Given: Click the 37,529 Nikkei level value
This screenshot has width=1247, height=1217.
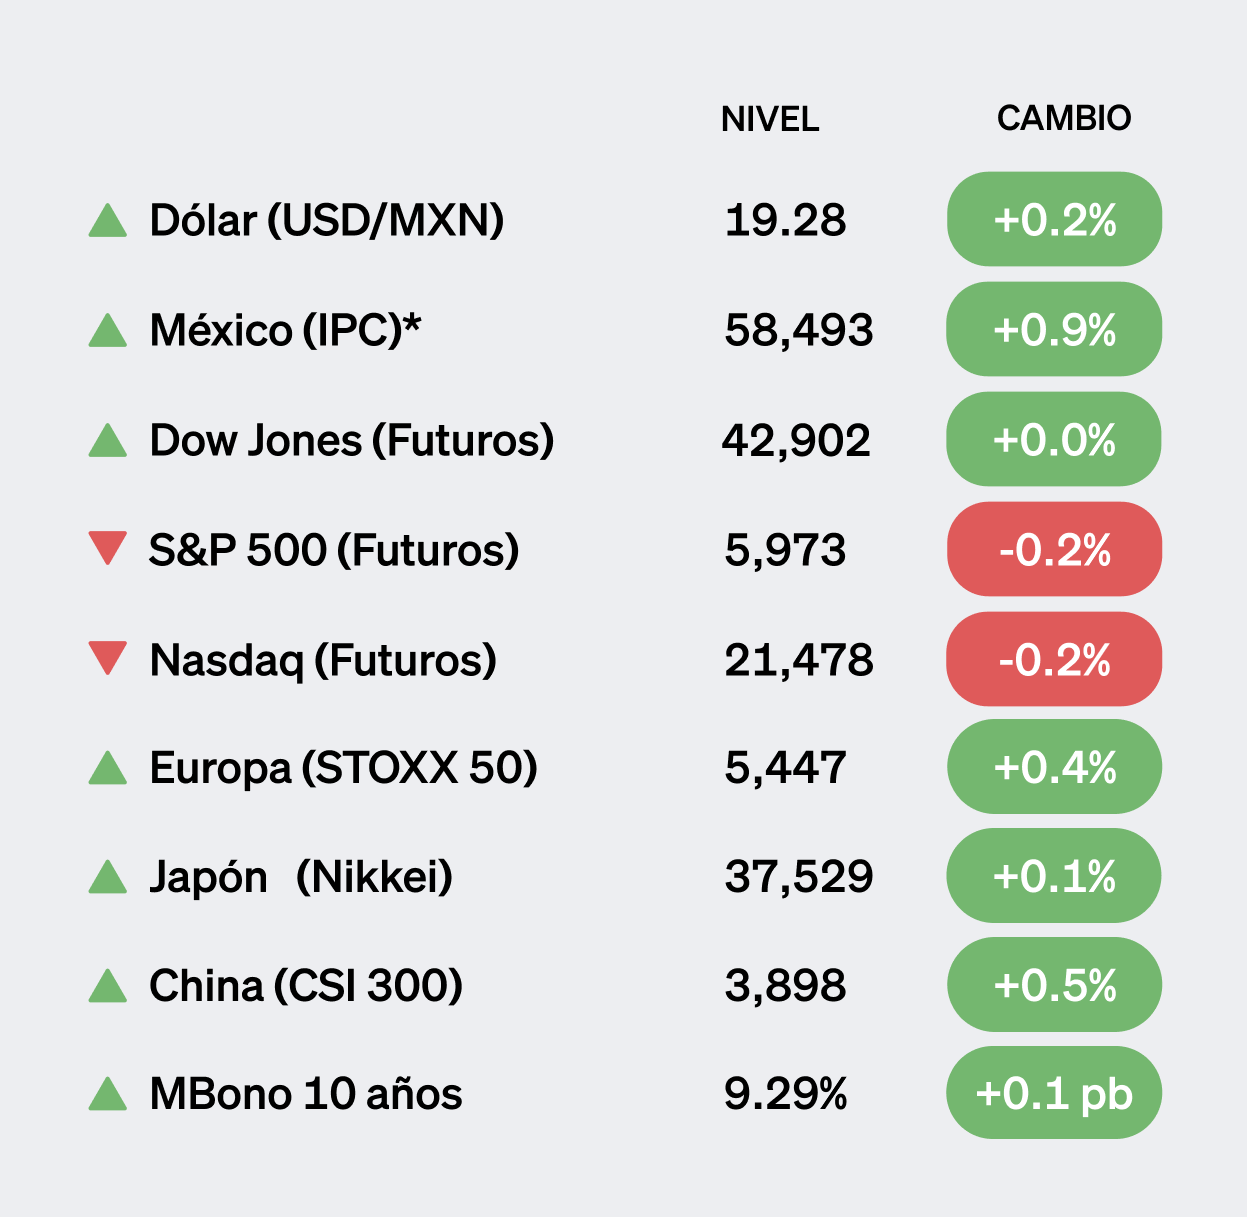Looking at the screenshot, I should 799,877.
